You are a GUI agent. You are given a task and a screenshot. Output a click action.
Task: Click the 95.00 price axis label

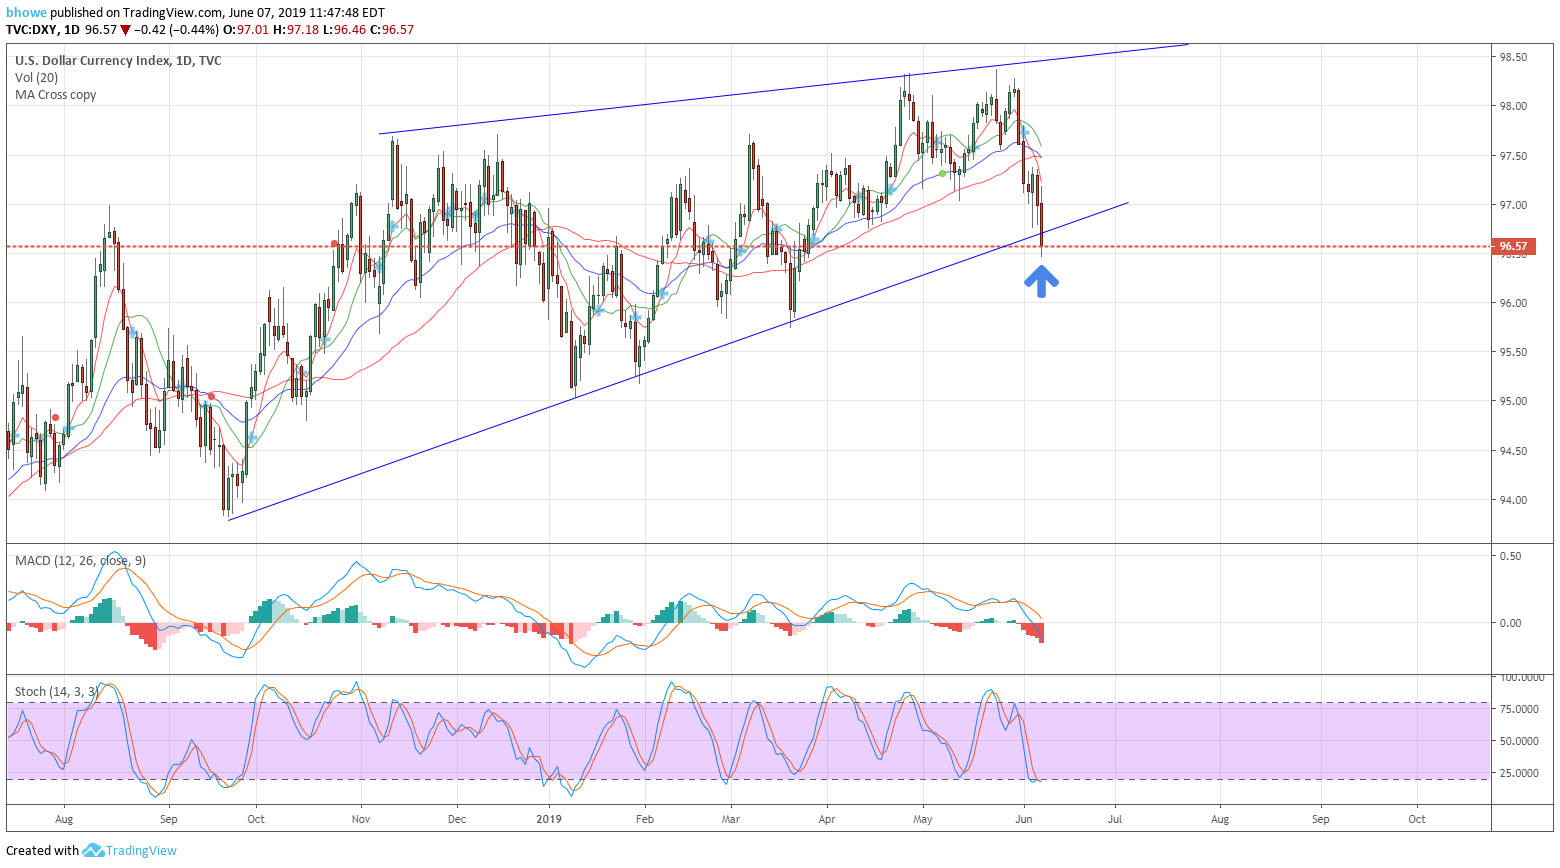tap(1512, 401)
